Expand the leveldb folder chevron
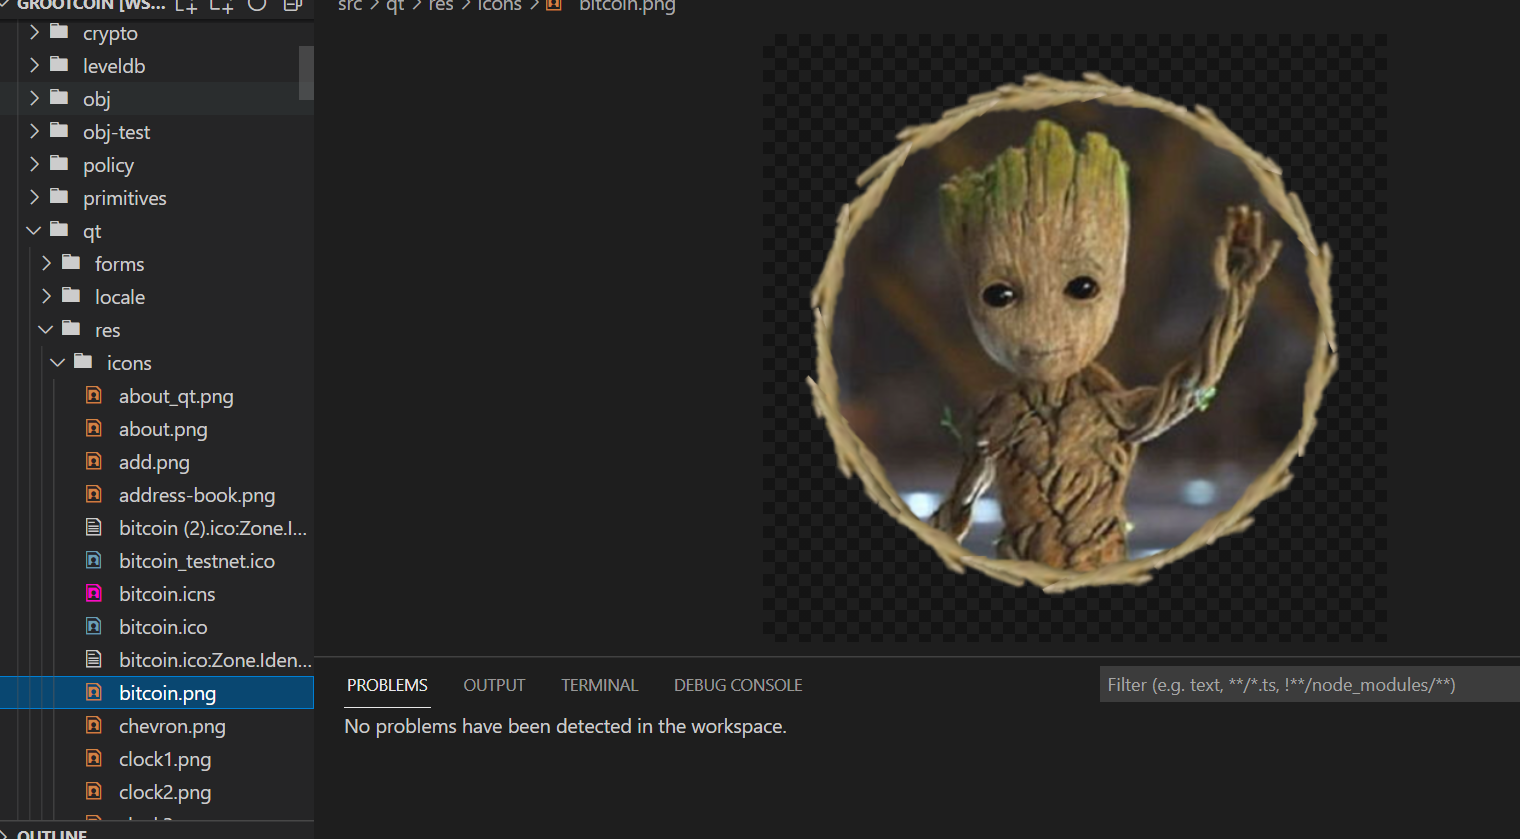1520x839 pixels. [35, 65]
